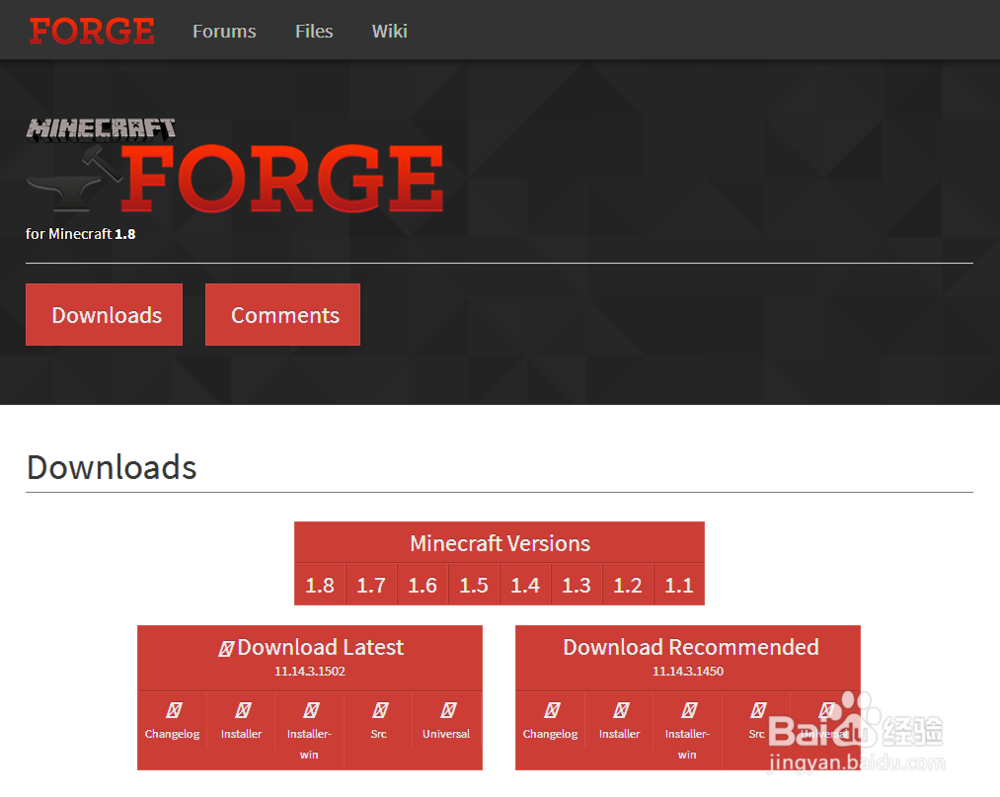This screenshot has height=797, width=1000.
Task: Click Installer icon under Download Recommended
Action: click(621, 710)
